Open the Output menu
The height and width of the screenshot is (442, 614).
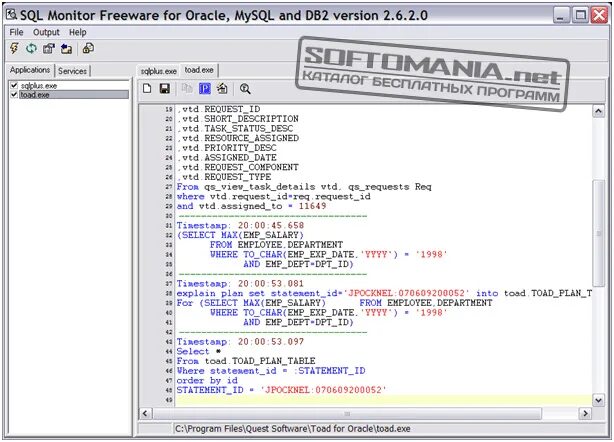pyautogui.click(x=46, y=32)
